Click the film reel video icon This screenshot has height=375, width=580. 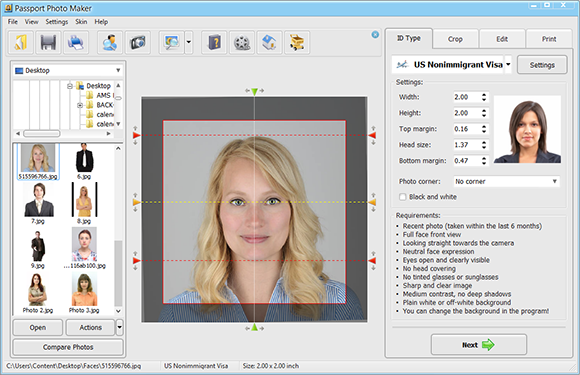coord(242,43)
